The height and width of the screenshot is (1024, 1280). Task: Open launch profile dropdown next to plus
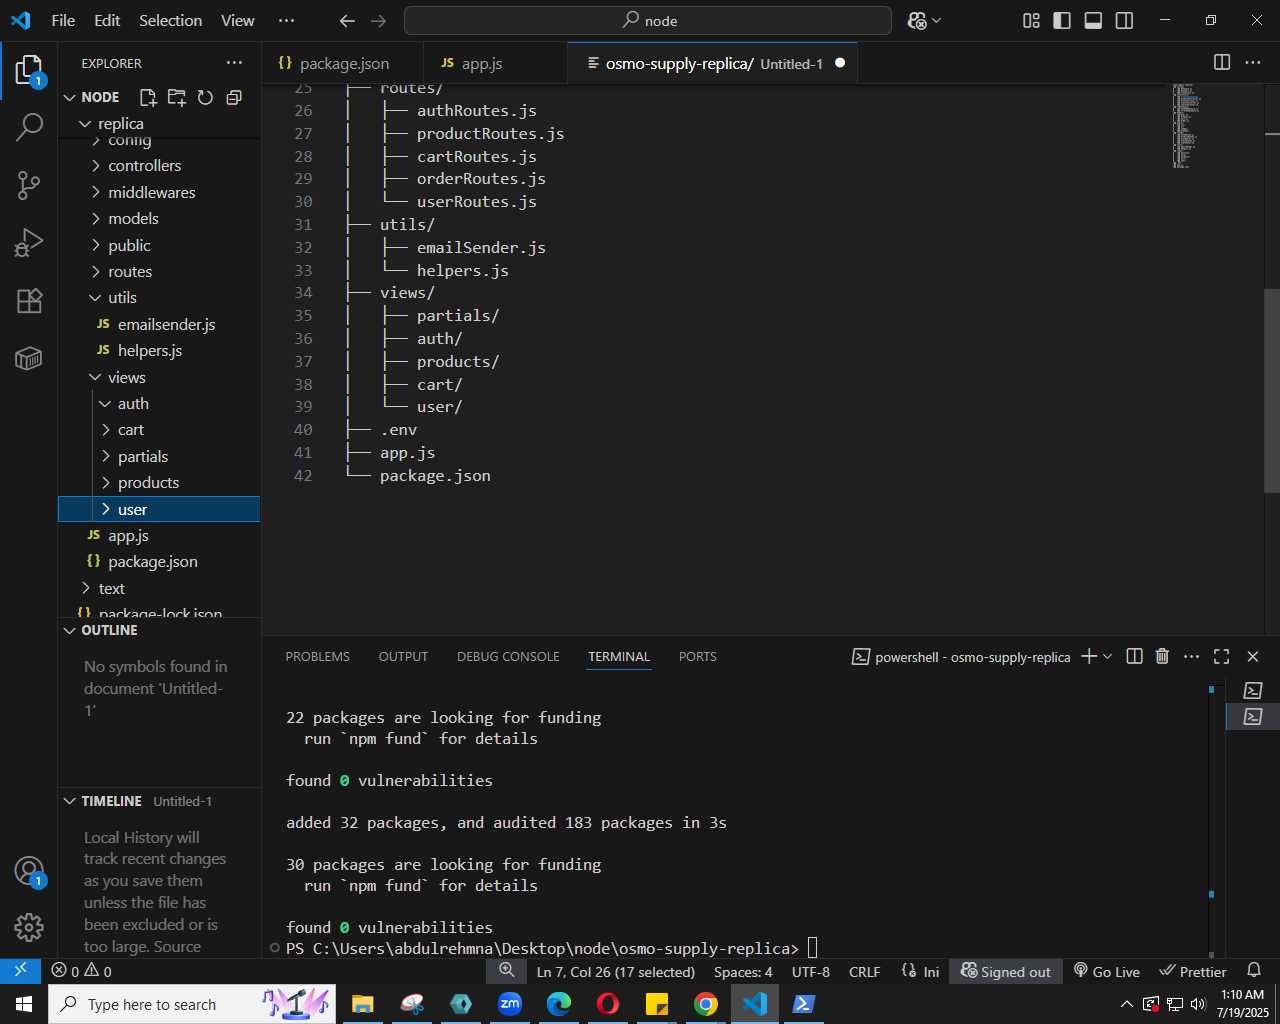1107,656
